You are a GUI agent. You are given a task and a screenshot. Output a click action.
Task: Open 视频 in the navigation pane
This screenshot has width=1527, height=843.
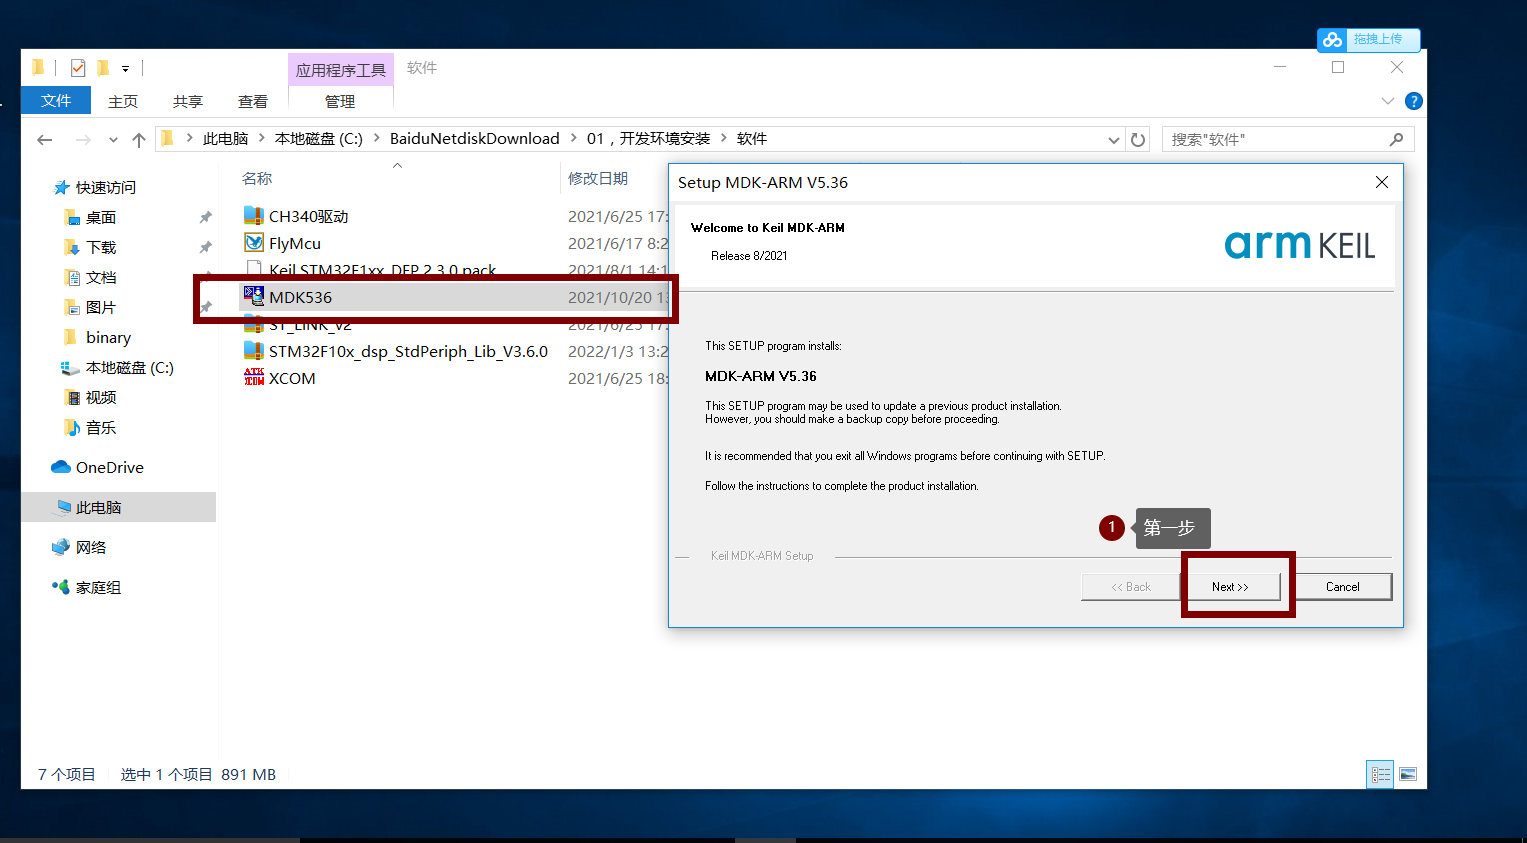(100, 398)
